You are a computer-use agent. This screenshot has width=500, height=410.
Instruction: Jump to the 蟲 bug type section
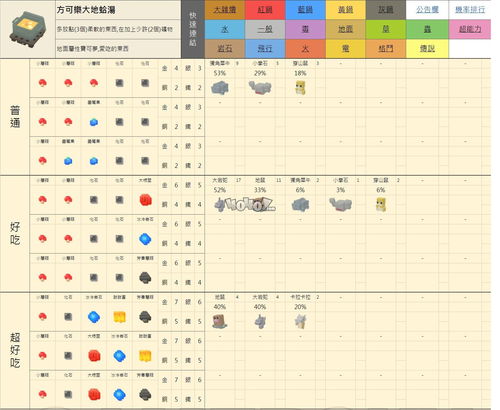coord(427,29)
